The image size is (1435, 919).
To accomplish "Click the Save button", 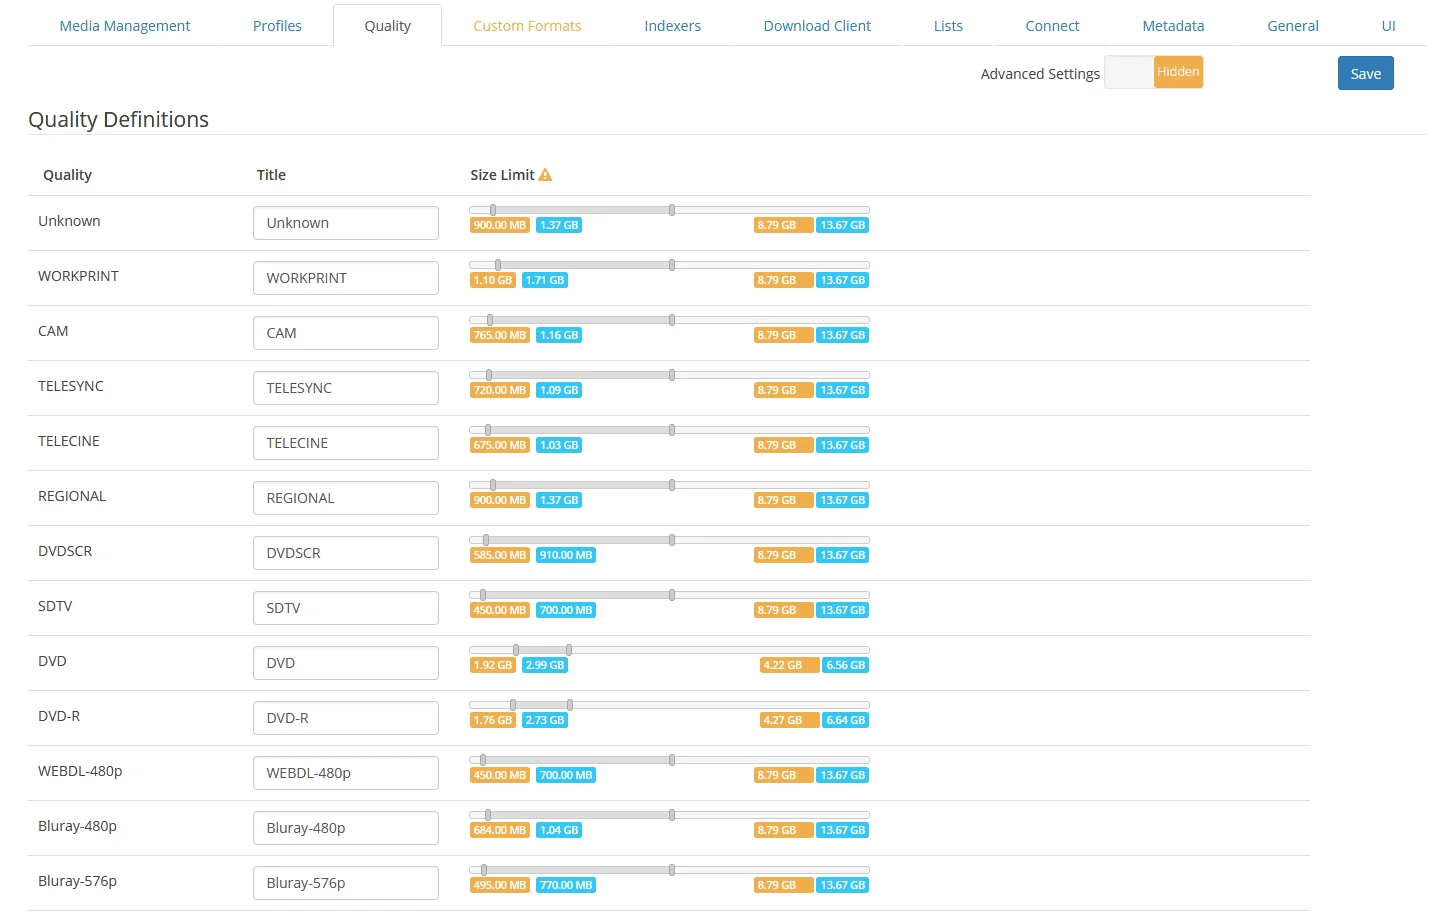I will click(x=1365, y=73).
